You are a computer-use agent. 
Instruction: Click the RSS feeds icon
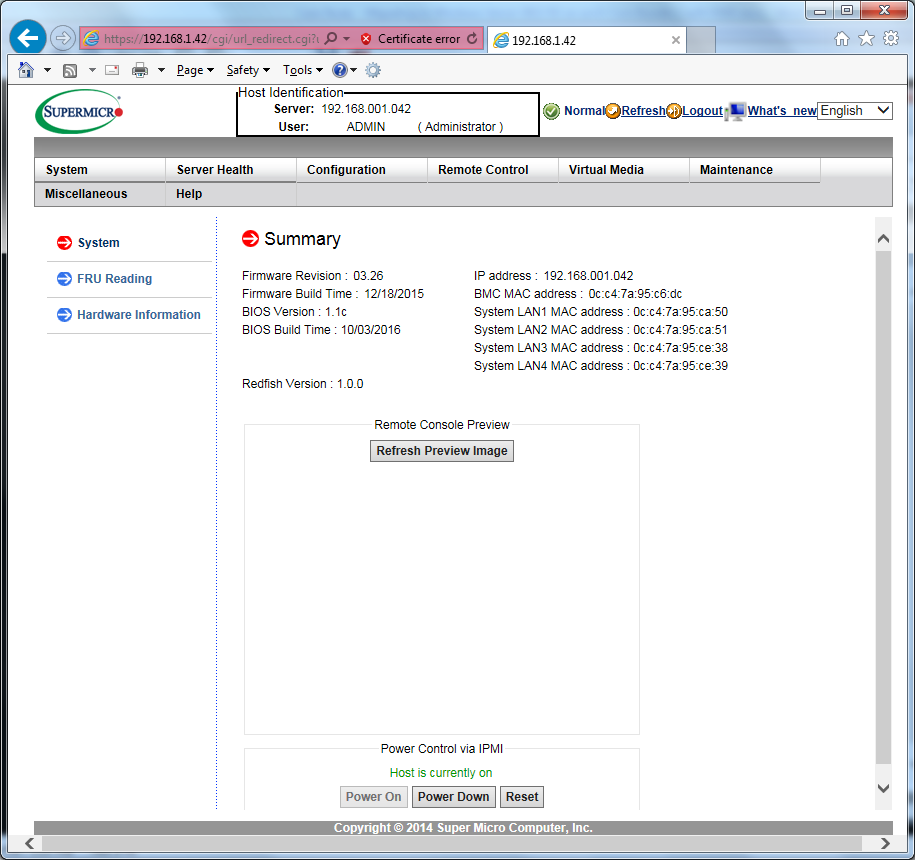70,71
